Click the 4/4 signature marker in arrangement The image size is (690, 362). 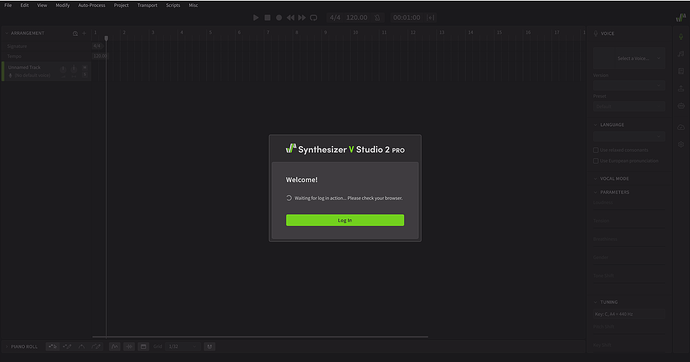tap(97, 46)
